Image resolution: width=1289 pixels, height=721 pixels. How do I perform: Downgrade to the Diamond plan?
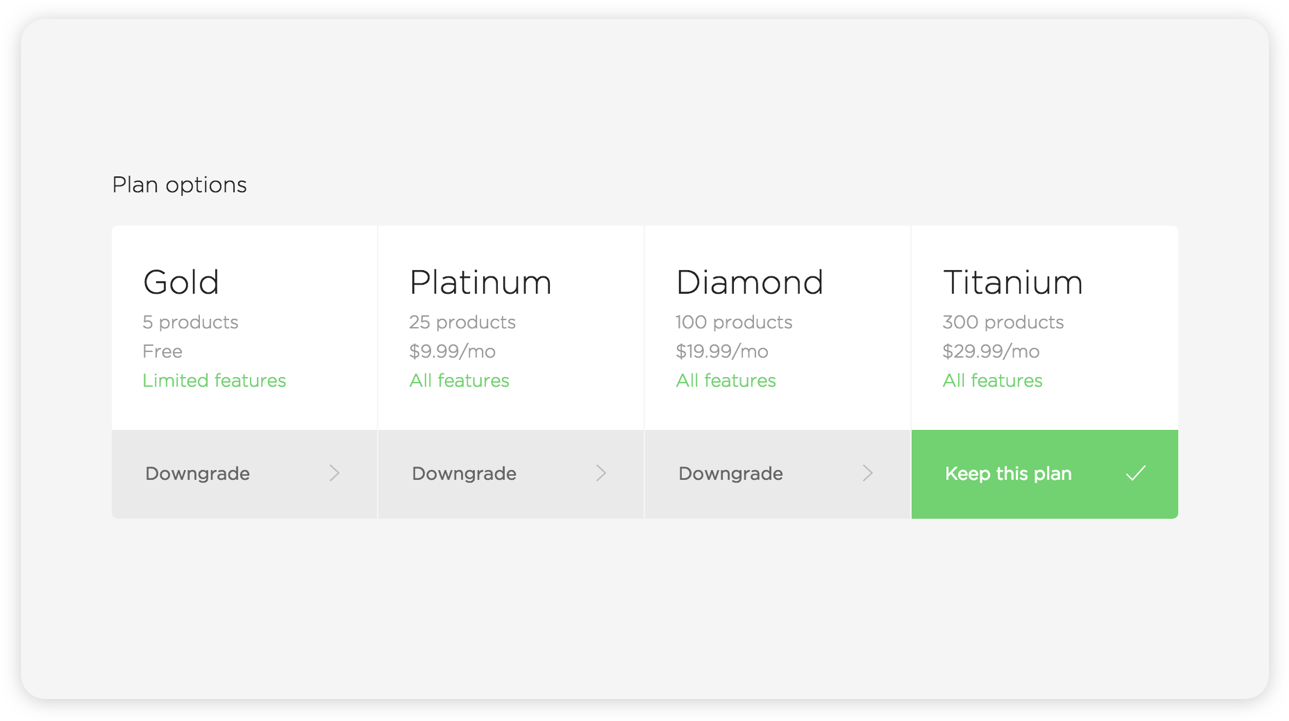[x=778, y=474]
